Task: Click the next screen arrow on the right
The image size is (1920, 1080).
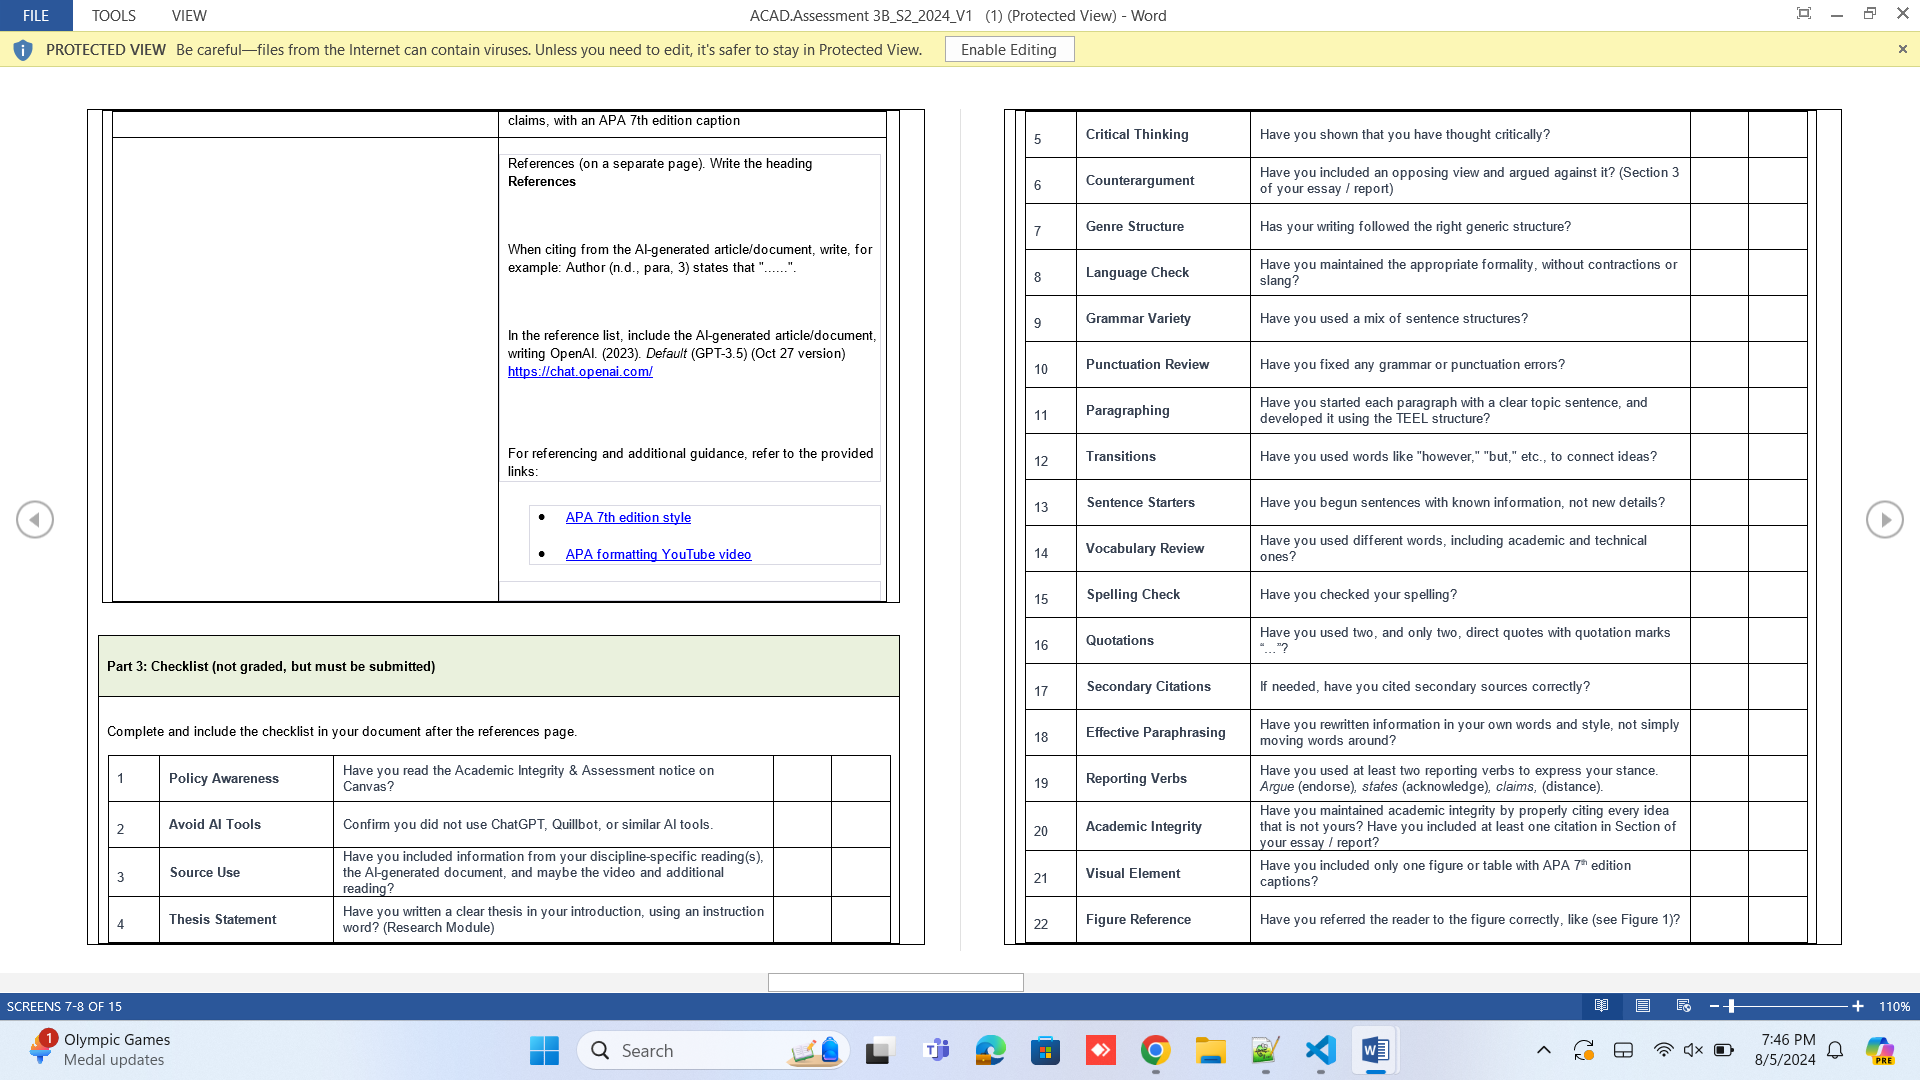Action: click(1884, 519)
